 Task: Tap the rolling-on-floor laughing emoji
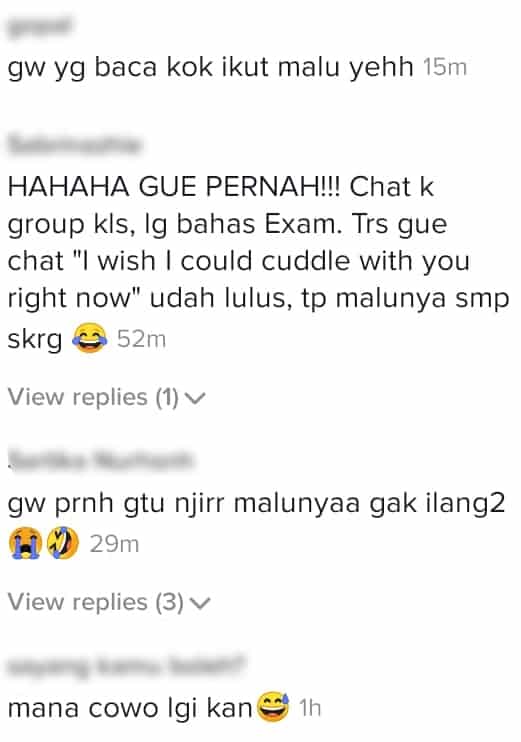point(62,543)
